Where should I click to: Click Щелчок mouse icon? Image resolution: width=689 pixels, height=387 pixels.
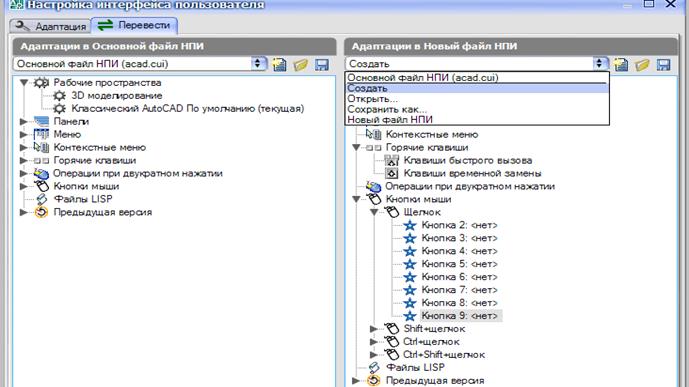click(x=392, y=212)
